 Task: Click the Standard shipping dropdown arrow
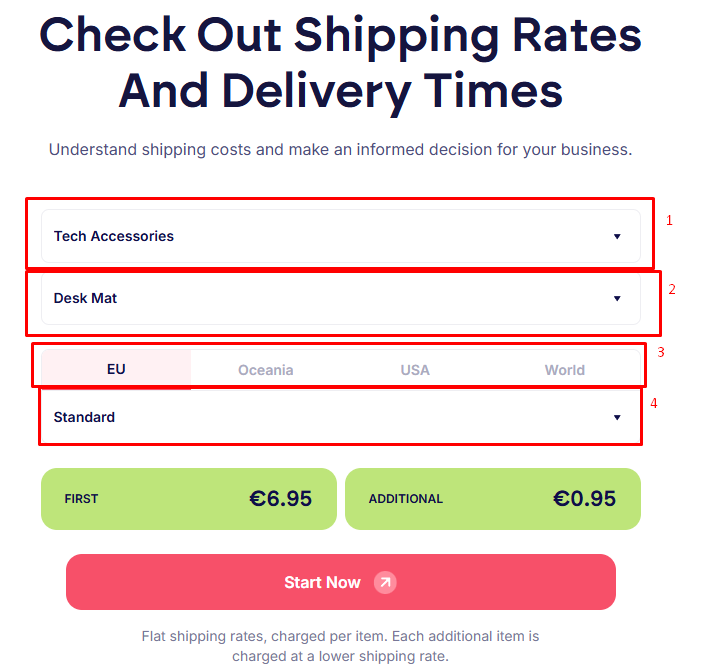(617, 418)
